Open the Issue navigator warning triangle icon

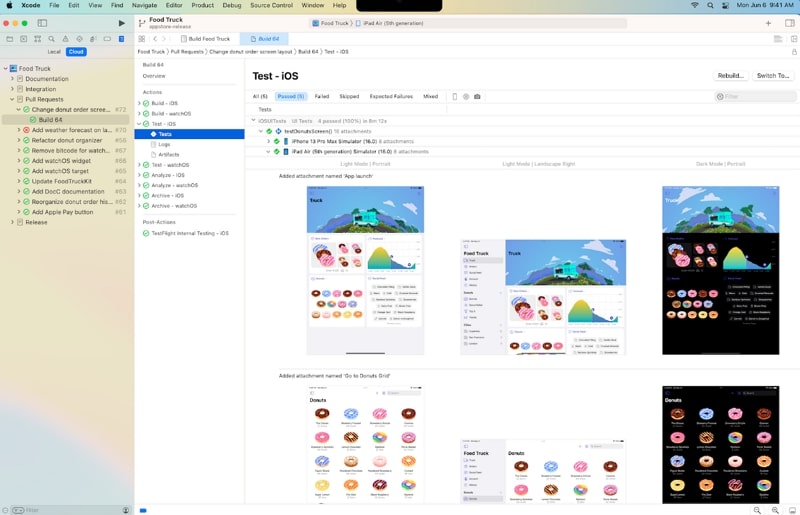click(x=65, y=39)
